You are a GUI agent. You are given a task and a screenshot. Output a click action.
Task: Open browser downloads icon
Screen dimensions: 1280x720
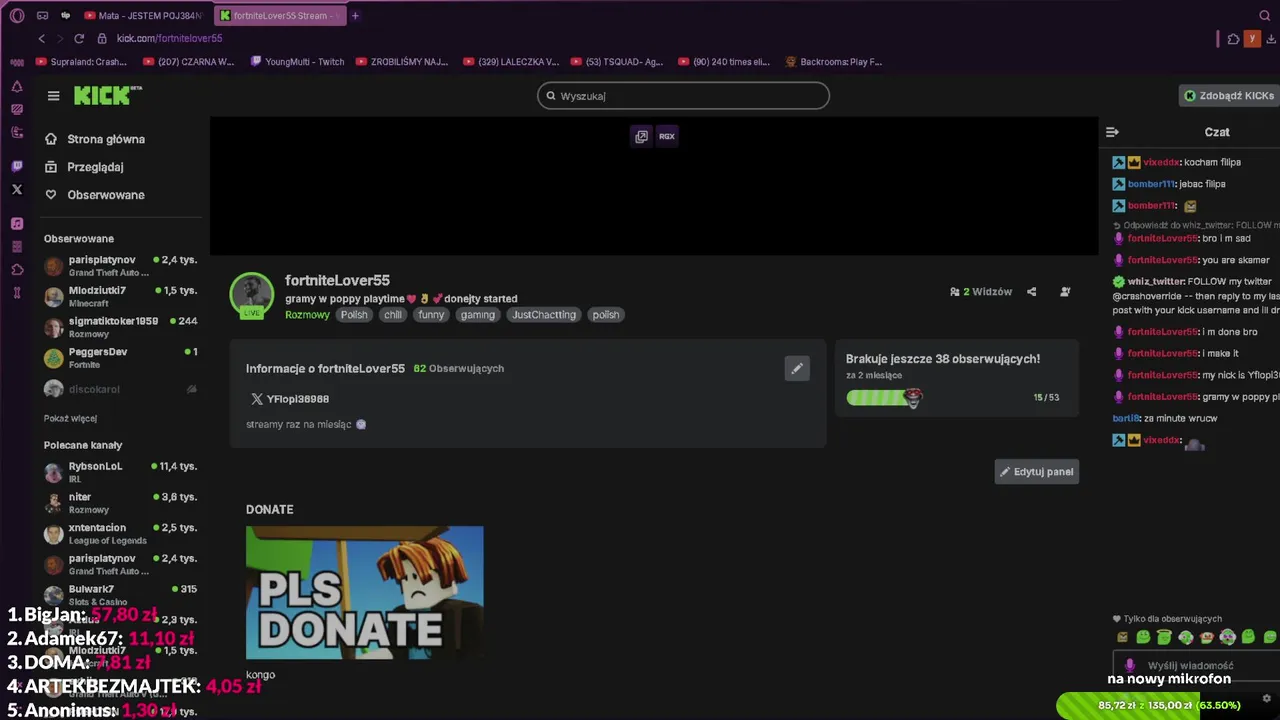pyautogui.click(x=1269, y=38)
